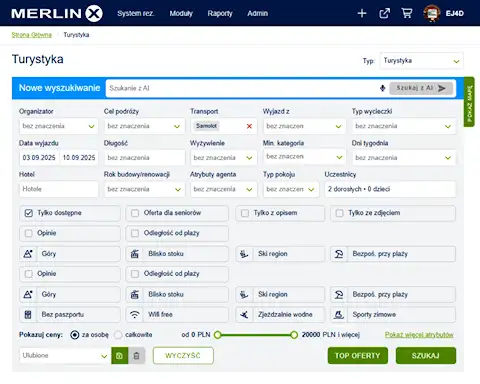Image resolution: width=480 pixels, height=384 pixels.
Task: Open the shopping cart icon
Action: point(407,13)
